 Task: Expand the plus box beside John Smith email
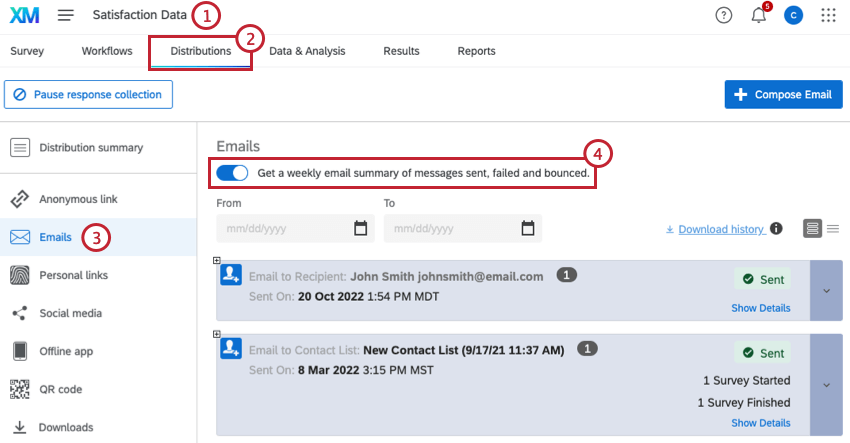(217, 261)
